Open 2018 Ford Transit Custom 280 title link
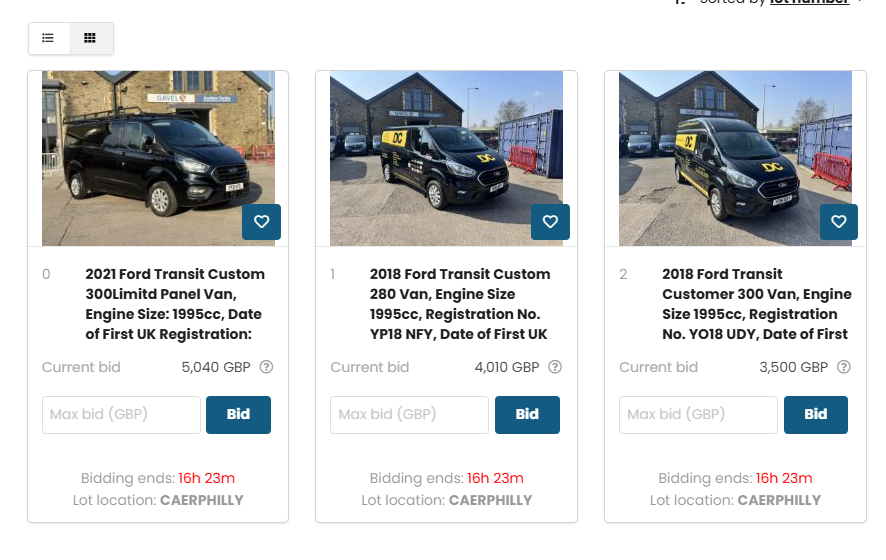Screen dimensions: 886x560 point(460,304)
